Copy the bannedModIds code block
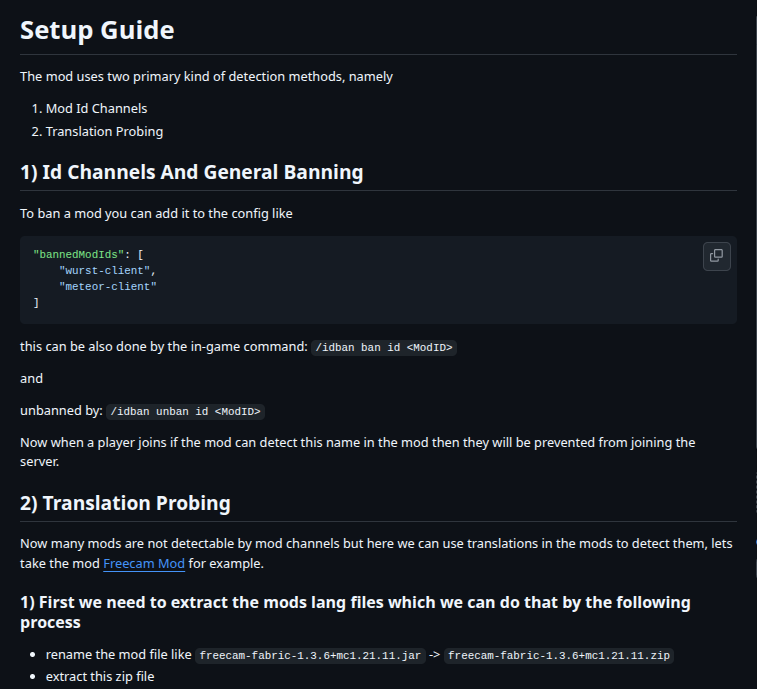The height and width of the screenshot is (689, 757). 716,256
